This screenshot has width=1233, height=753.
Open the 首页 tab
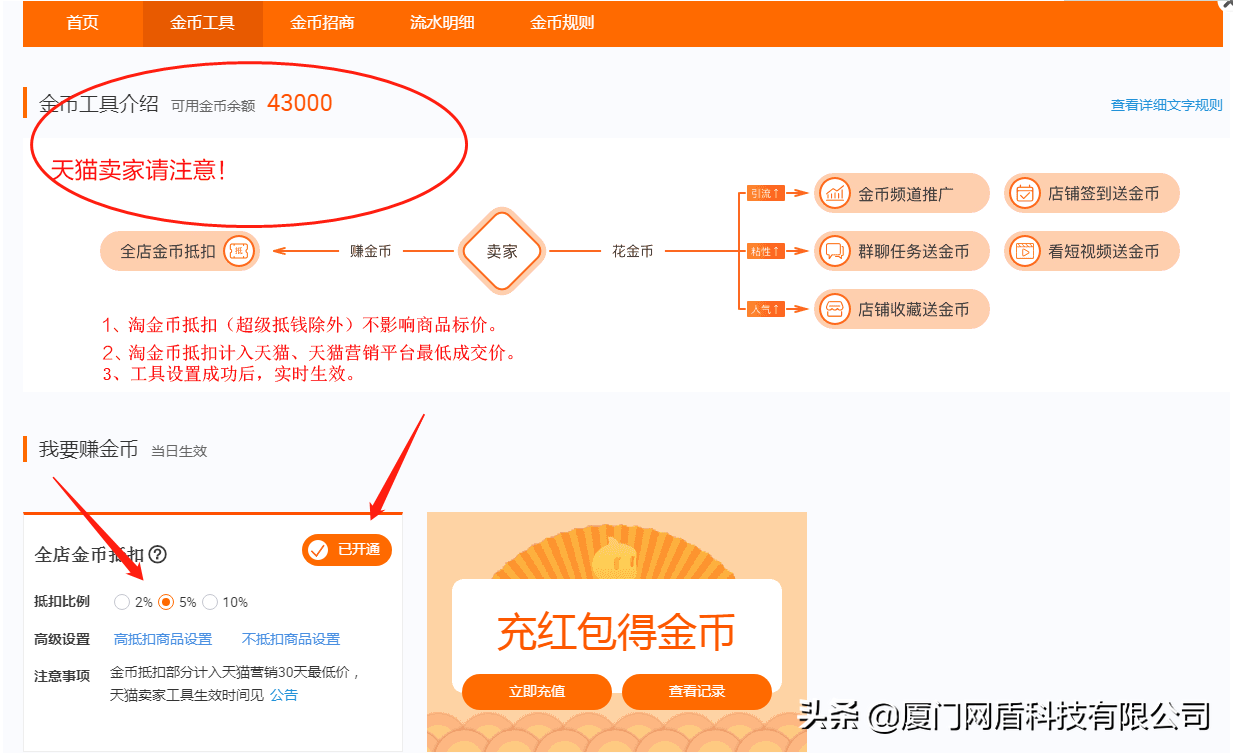[x=83, y=22]
